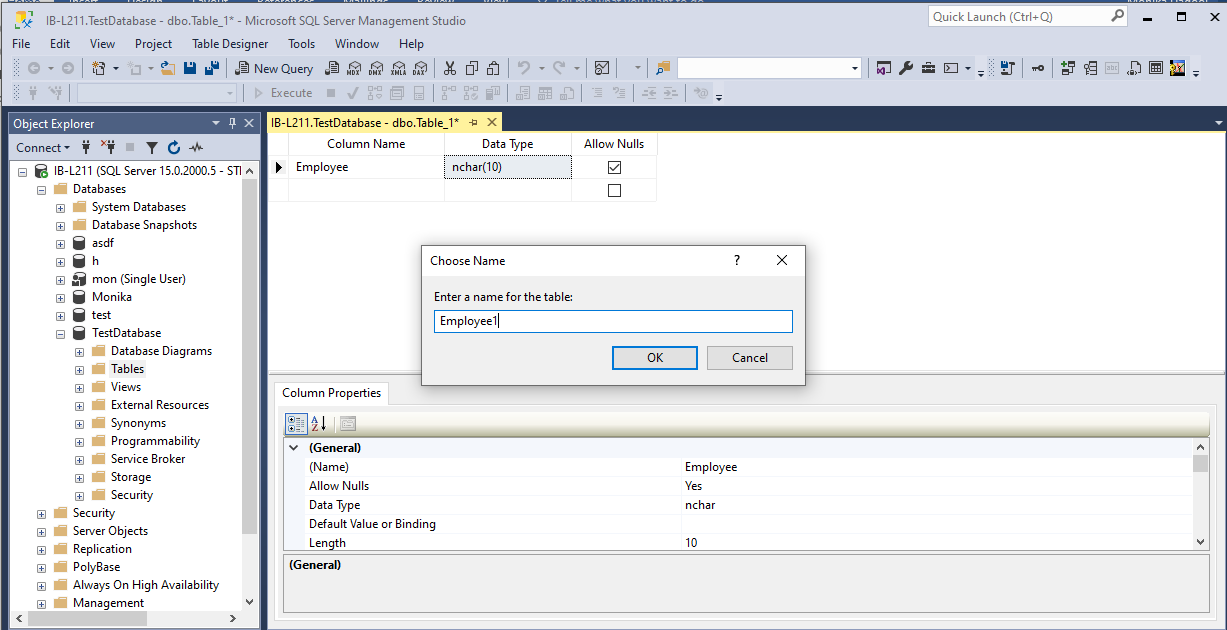The image size is (1227, 630).
Task: Click OK in Choose Name dialog
Action: point(655,358)
